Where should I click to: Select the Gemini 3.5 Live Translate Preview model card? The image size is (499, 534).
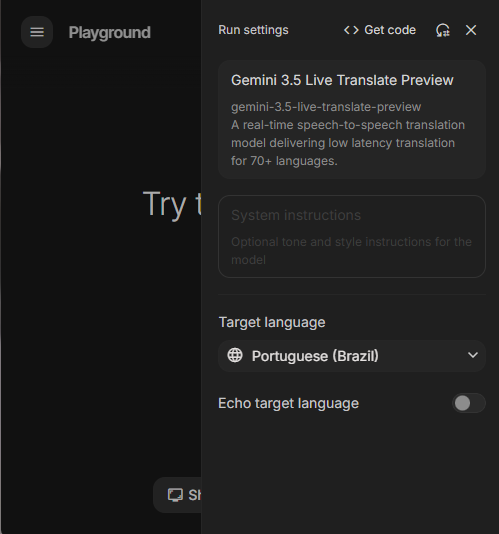pyautogui.click(x=352, y=120)
